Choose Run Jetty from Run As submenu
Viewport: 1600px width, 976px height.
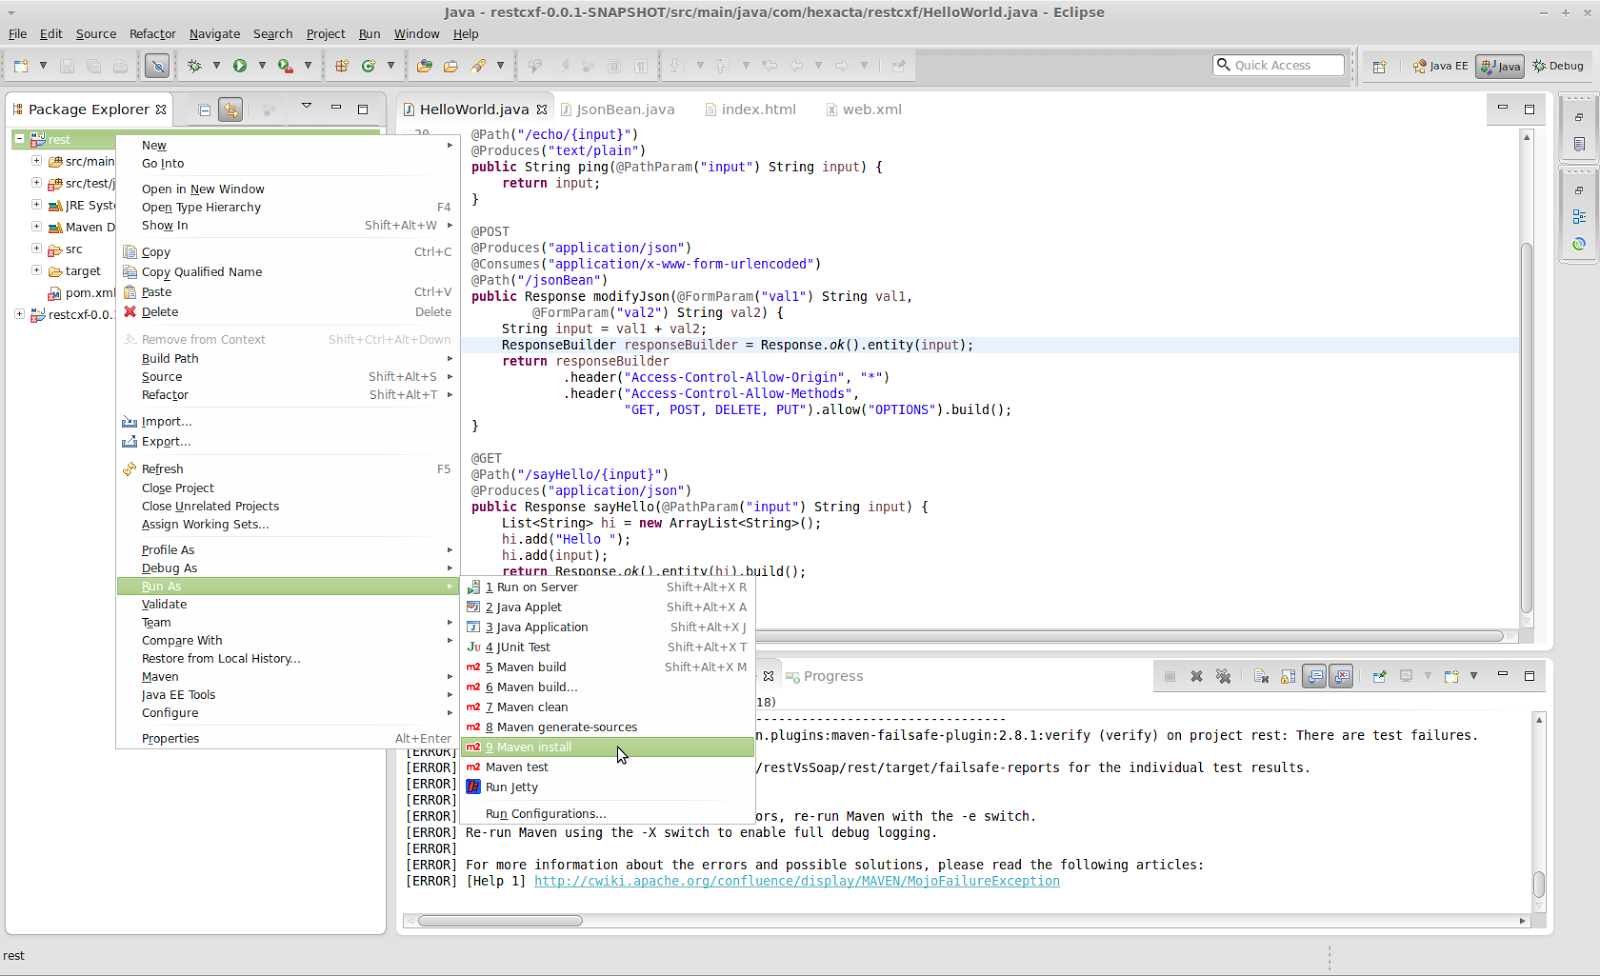tap(607, 787)
